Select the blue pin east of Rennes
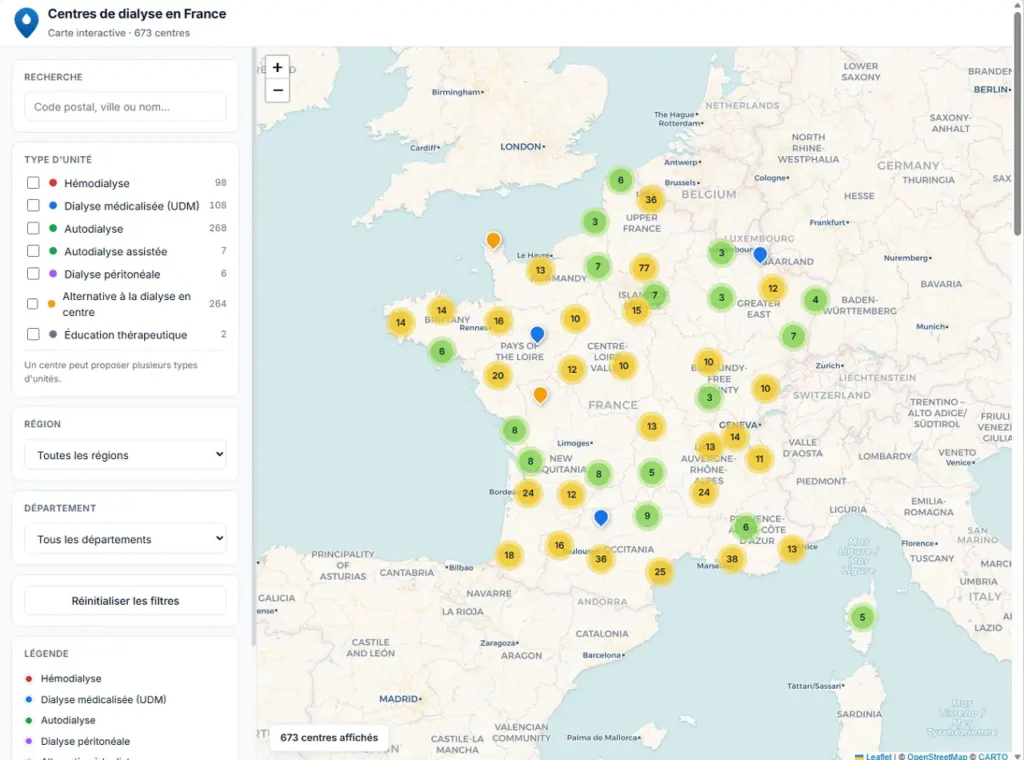 coord(537,334)
